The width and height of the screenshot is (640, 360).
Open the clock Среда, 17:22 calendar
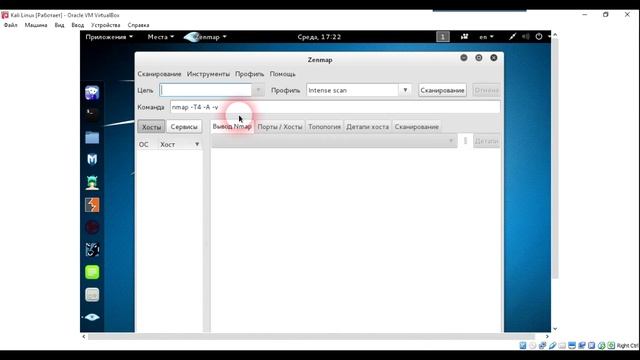pos(319,37)
